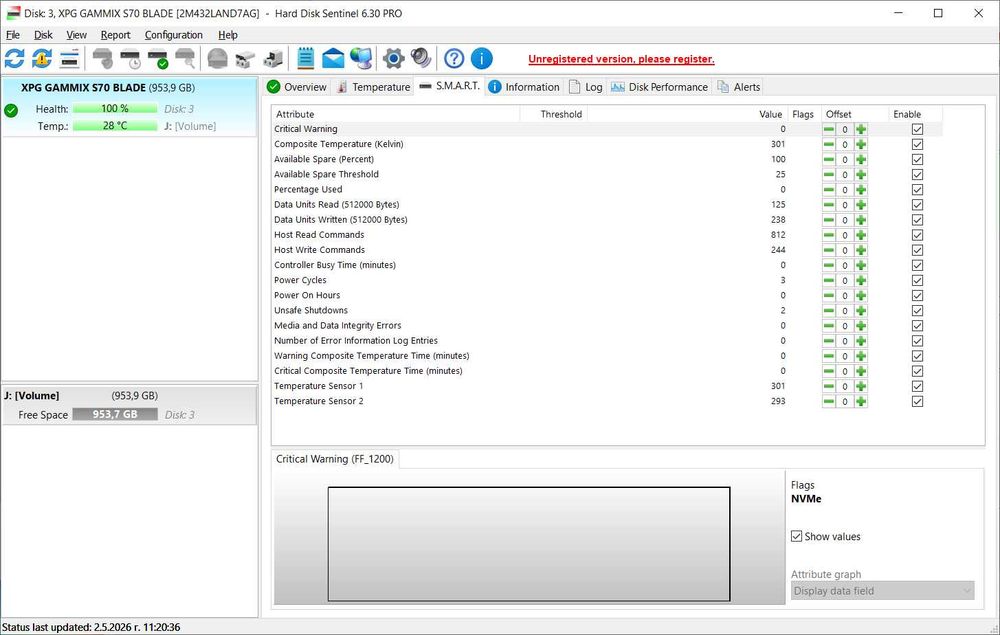Click the Enable column header

[915, 114]
